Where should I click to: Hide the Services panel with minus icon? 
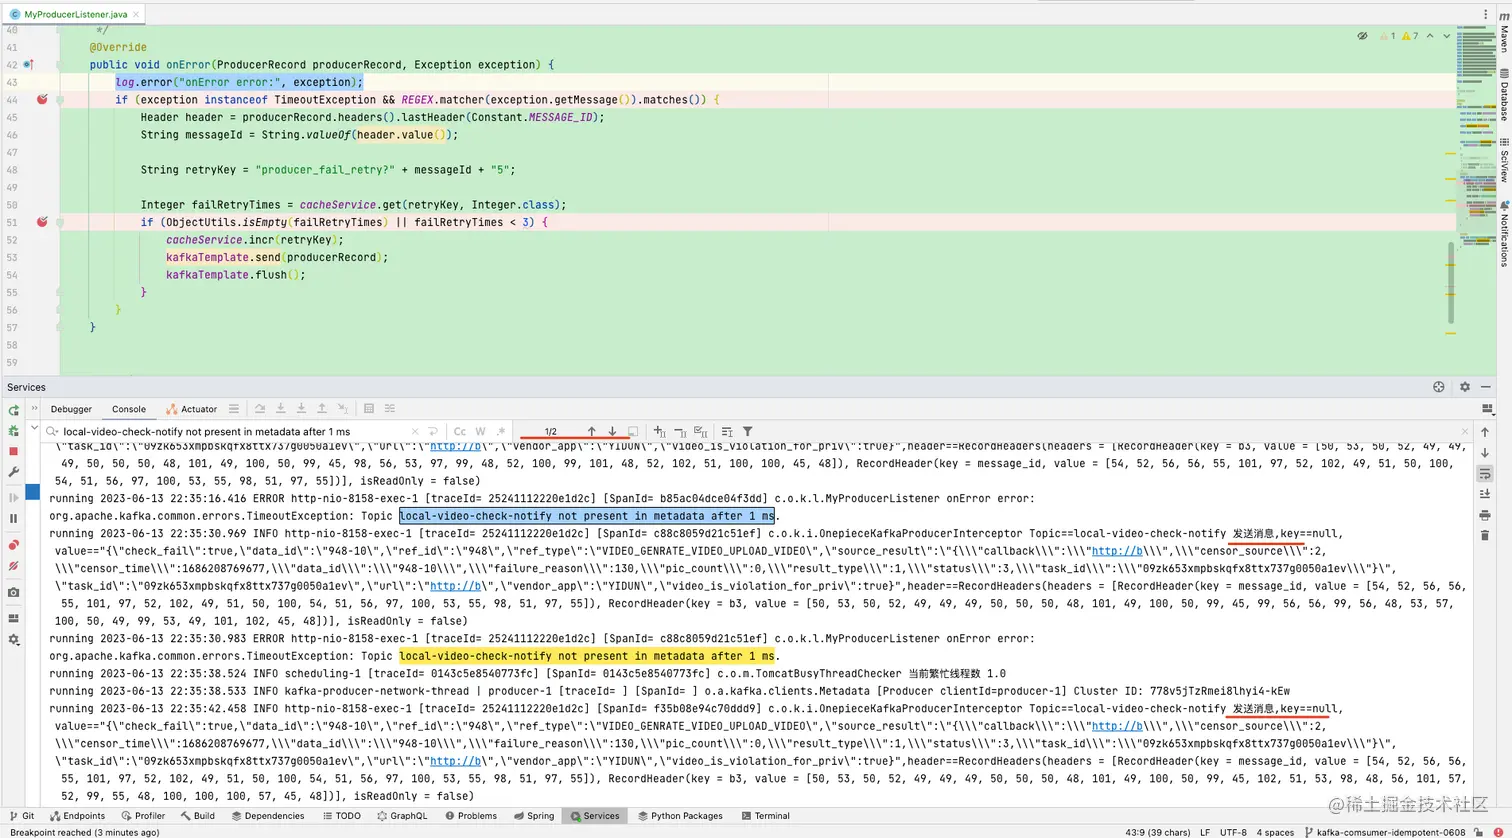coord(1486,387)
